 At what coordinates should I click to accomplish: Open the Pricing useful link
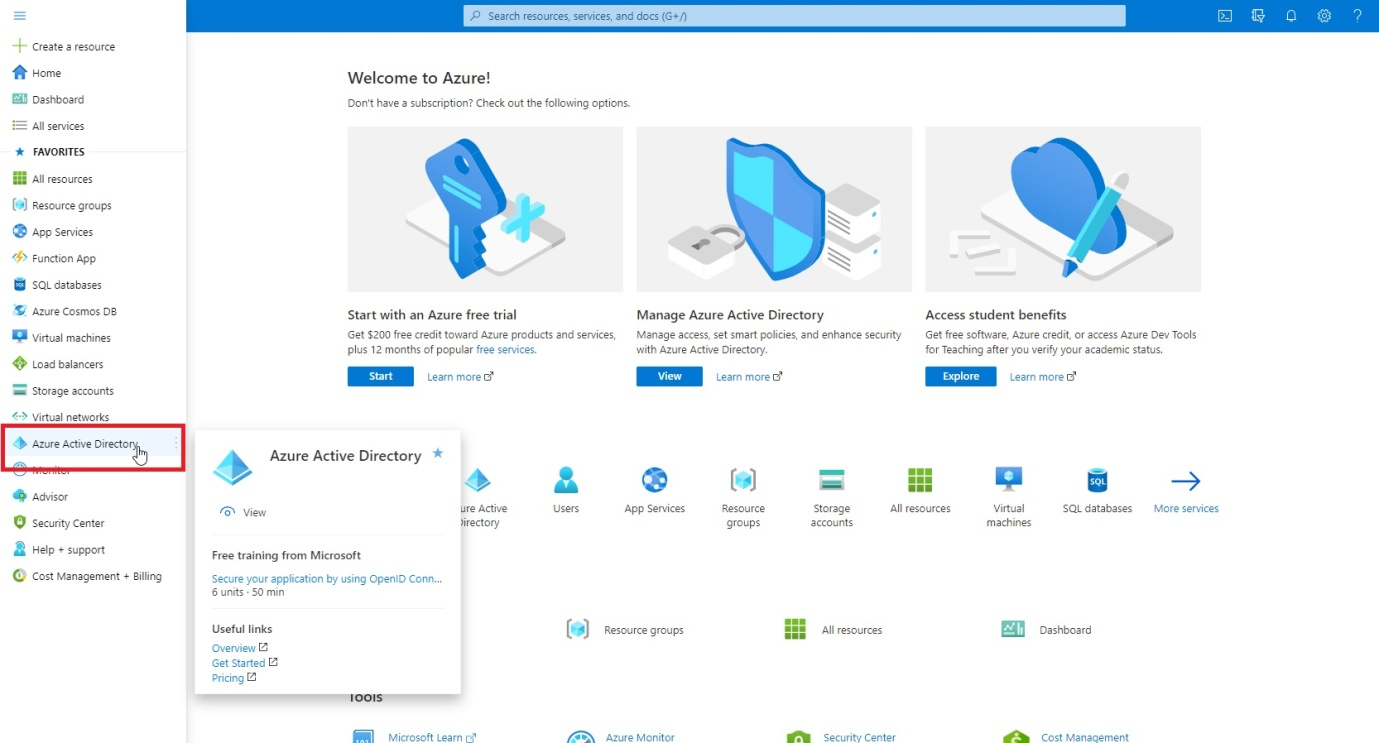(234, 678)
